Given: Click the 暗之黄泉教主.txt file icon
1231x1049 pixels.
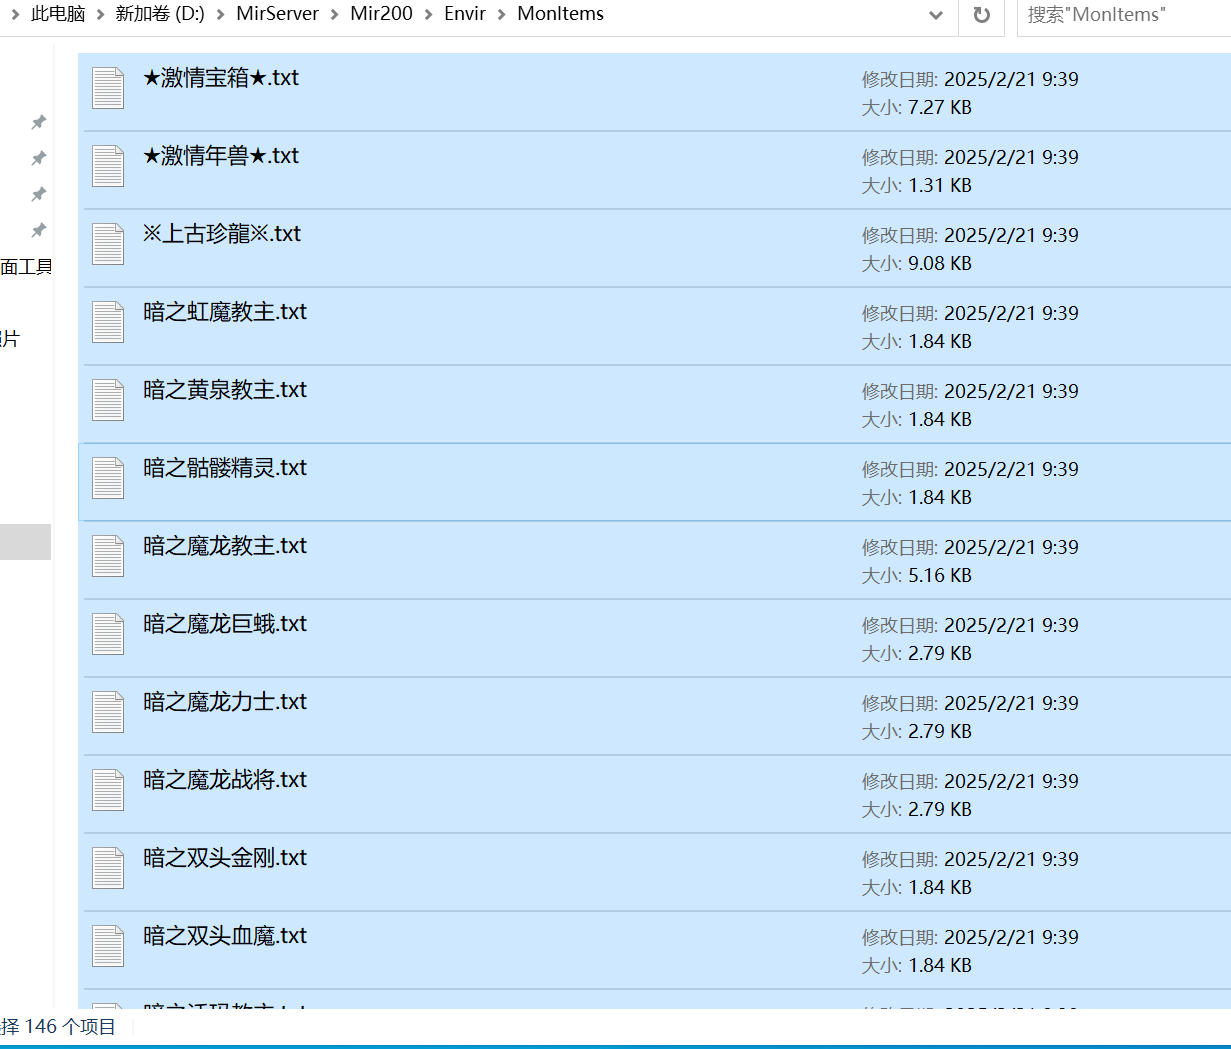Looking at the screenshot, I should (x=108, y=400).
